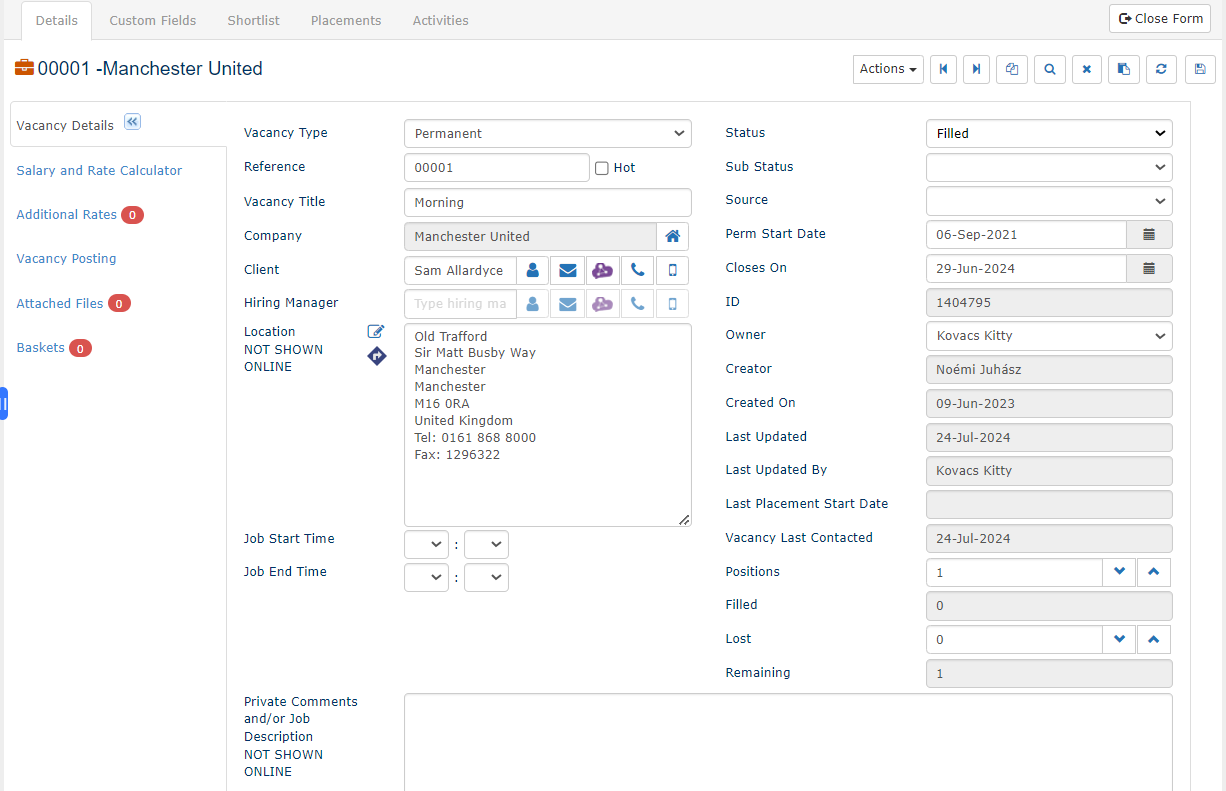The image size is (1226, 791).
Task: Email the client Sam Allardyce
Action: [x=568, y=270]
